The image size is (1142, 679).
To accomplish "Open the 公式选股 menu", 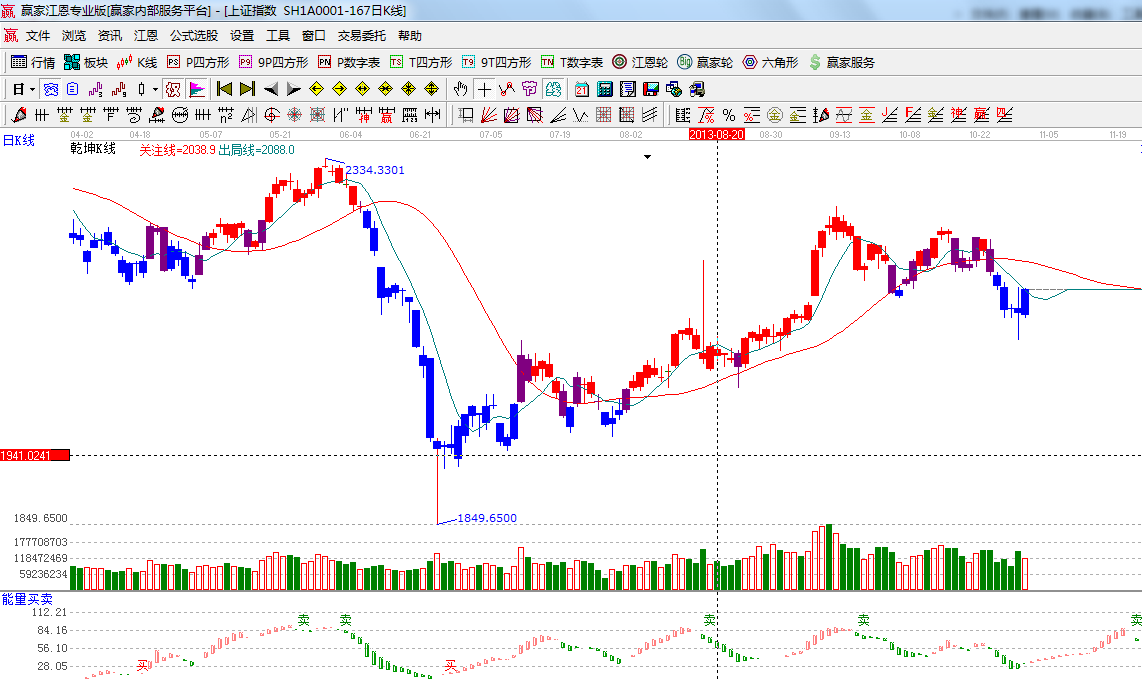I will 193,35.
